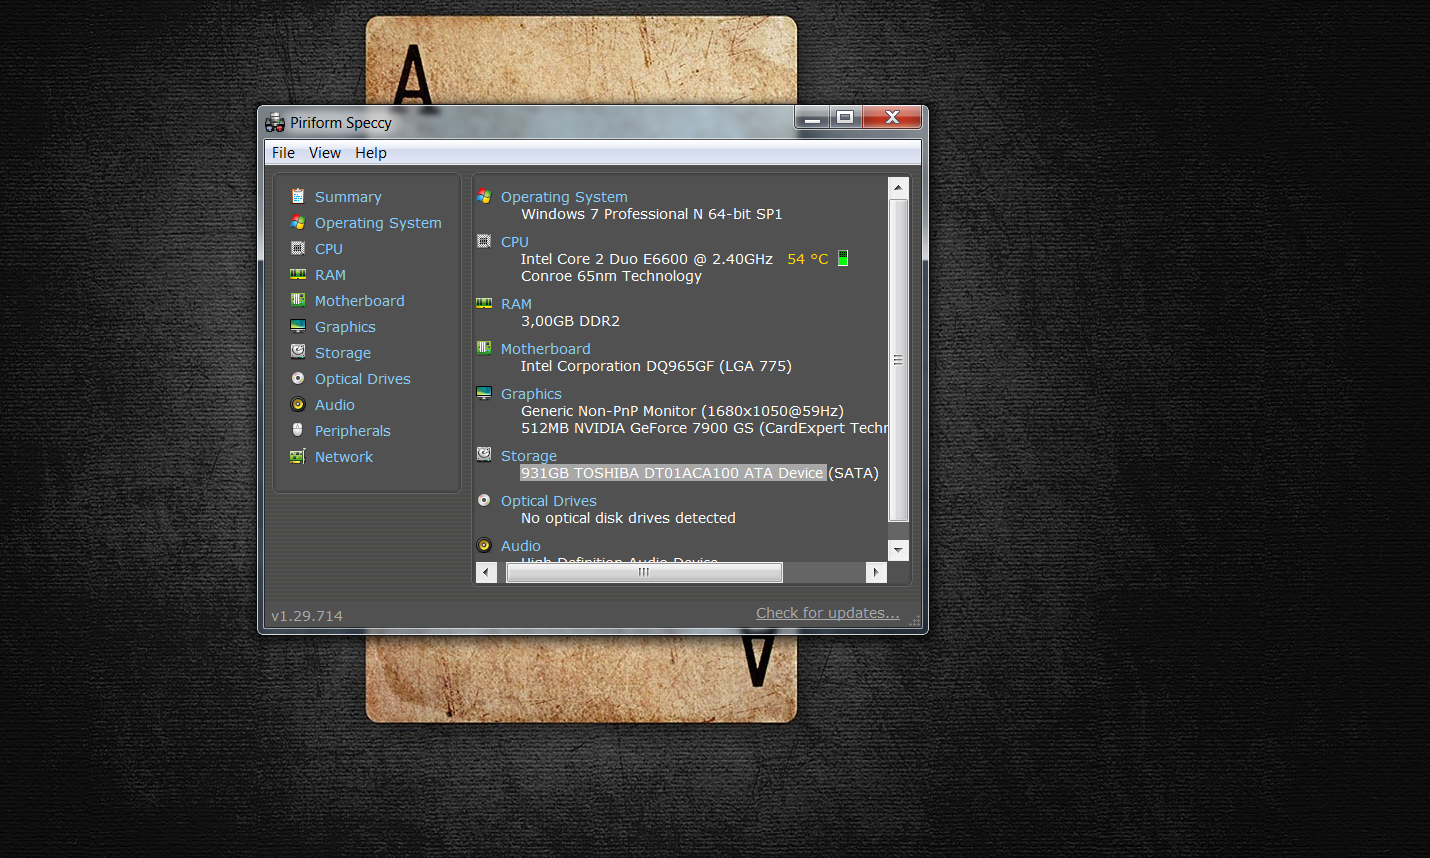This screenshot has width=1430, height=858.
Task: Click No optical disk drives detected text
Action: (628, 518)
